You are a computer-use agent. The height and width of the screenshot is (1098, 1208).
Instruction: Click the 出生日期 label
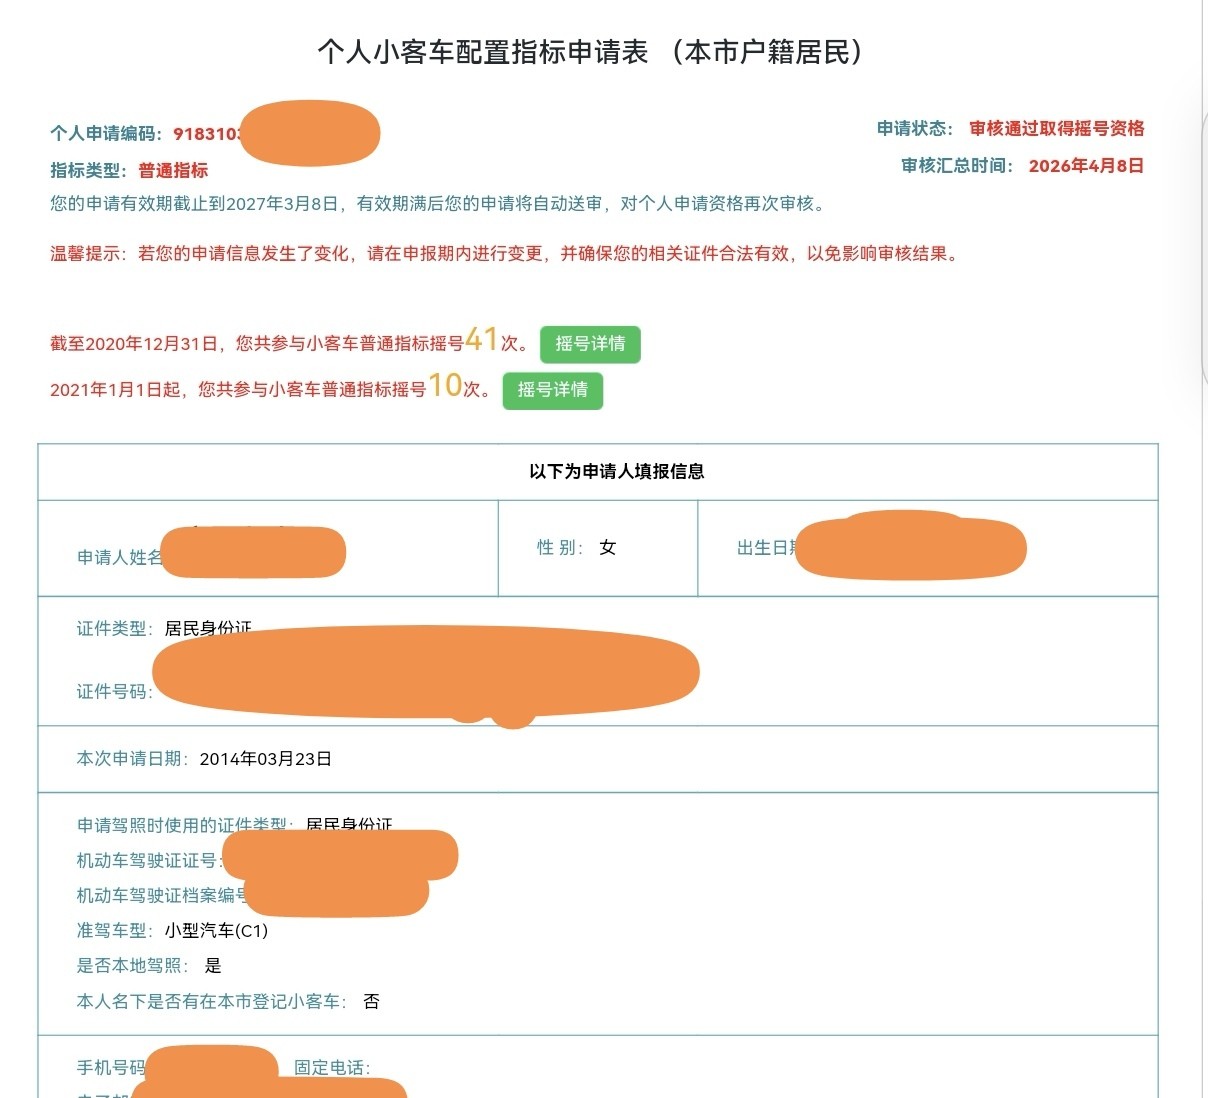768,547
